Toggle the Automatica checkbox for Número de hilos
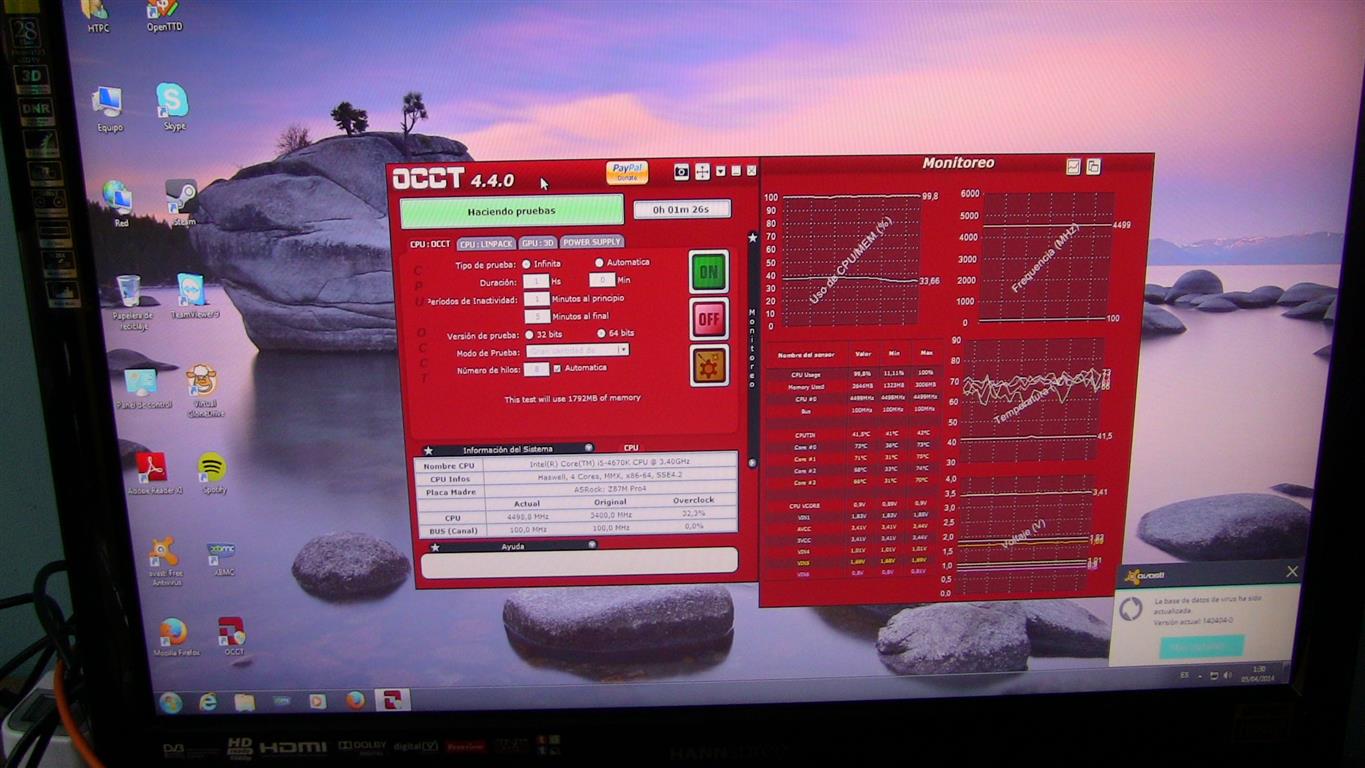 tap(557, 368)
